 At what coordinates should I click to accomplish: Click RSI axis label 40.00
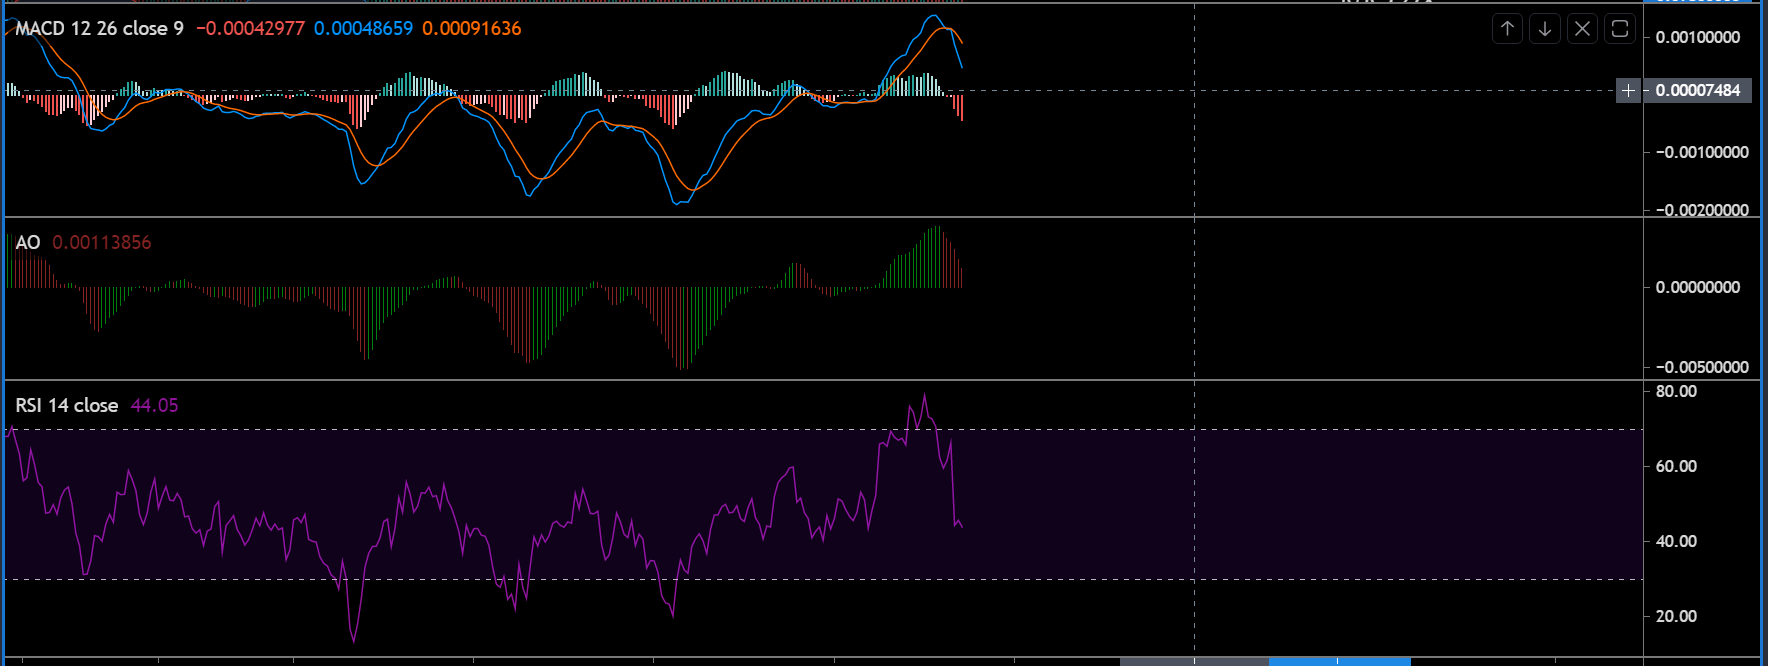[x=1676, y=542]
